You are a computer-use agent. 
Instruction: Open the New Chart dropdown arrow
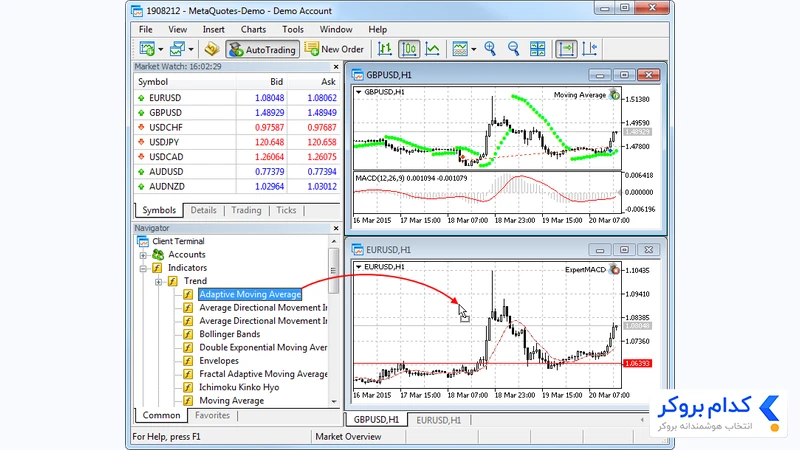(x=160, y=49)
